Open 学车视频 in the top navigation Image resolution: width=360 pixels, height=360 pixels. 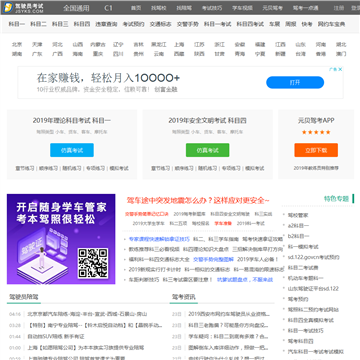242,8
